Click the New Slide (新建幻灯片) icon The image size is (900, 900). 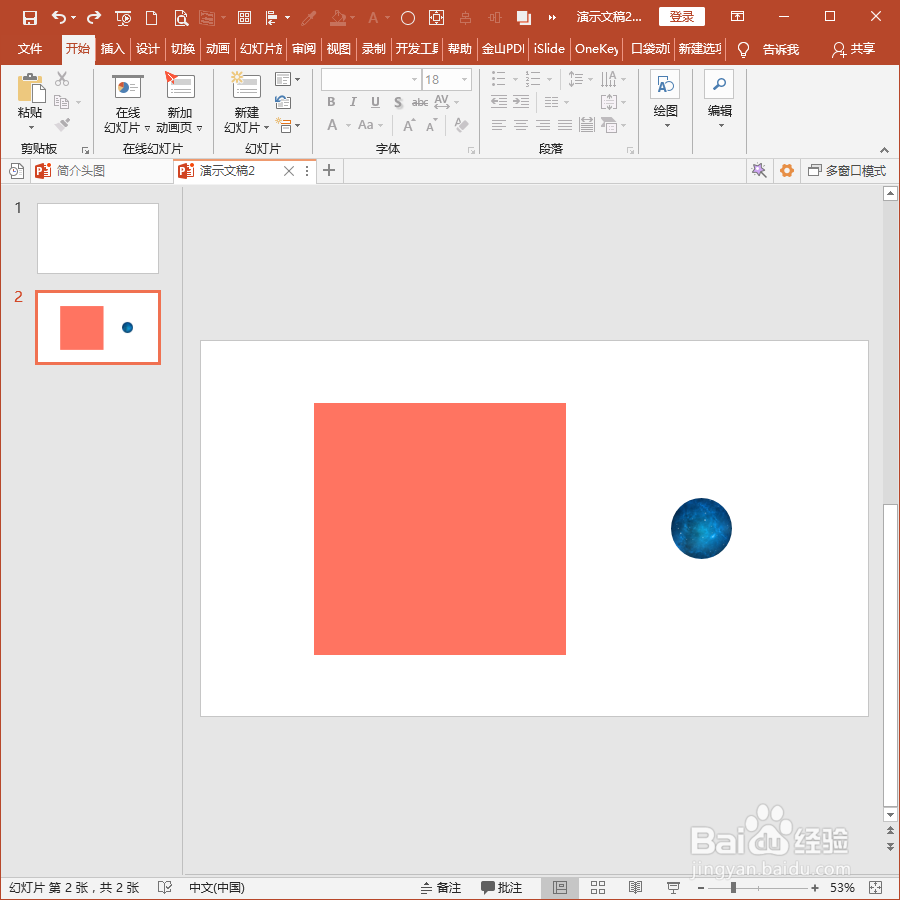[247, 86]
